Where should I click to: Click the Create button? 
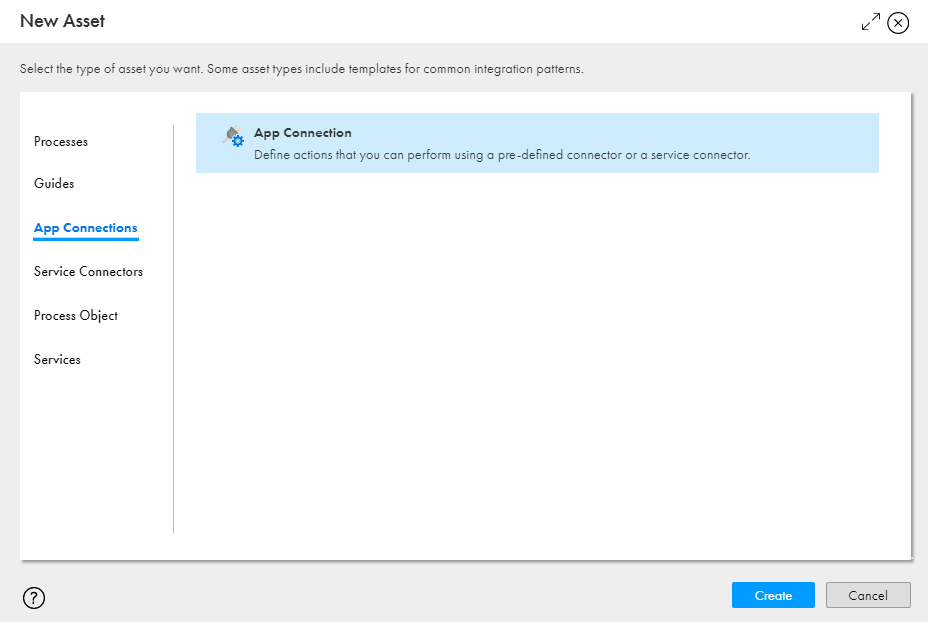click(773, 595)
